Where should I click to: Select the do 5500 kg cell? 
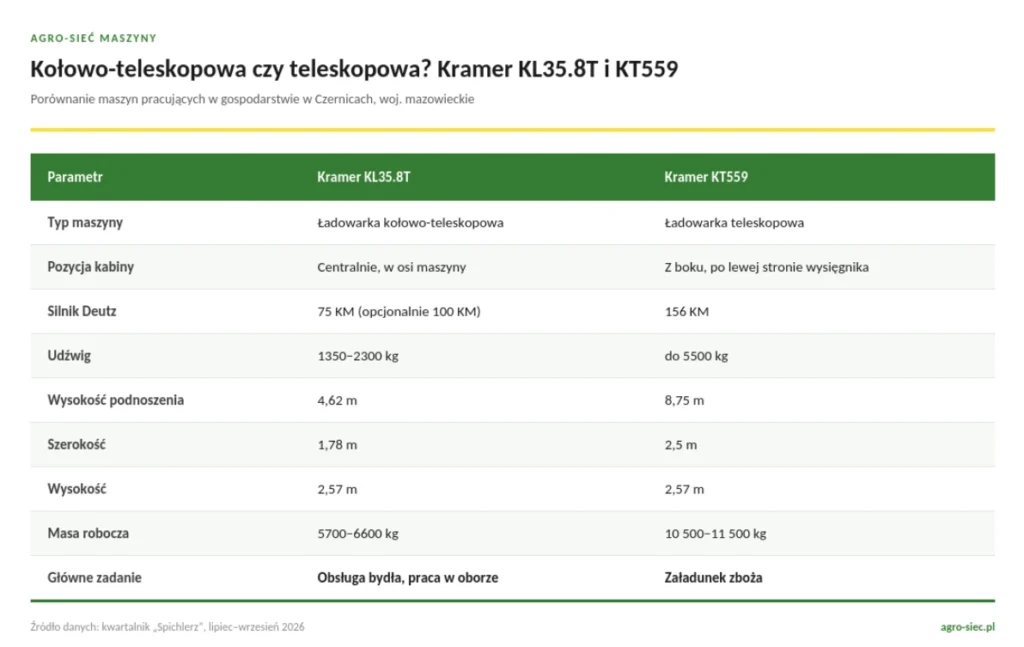click(x=696, y=356)
